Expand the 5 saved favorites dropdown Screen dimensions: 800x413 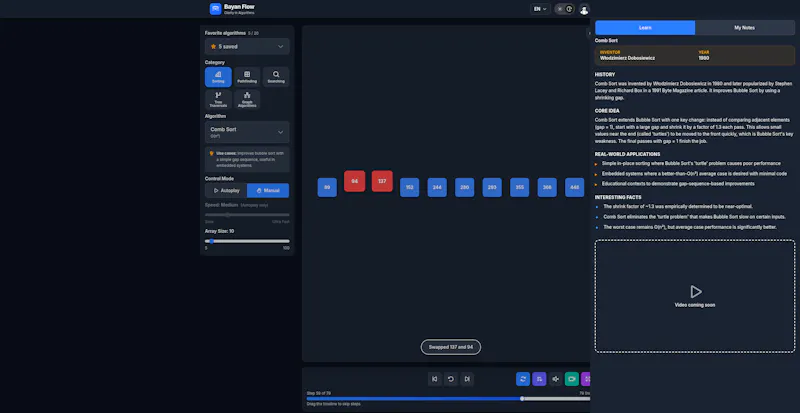247,46
